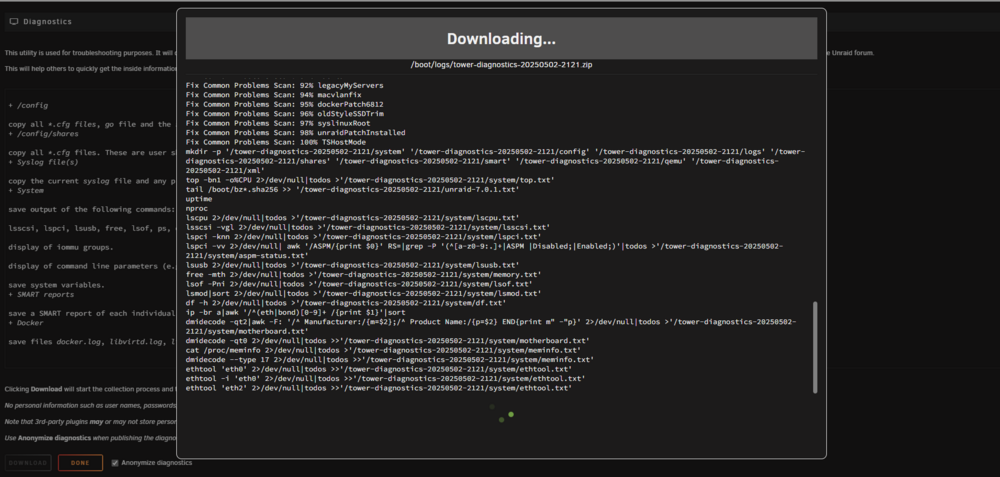Click the 'lspci -vv' ASPM log line

click(485, 251)
